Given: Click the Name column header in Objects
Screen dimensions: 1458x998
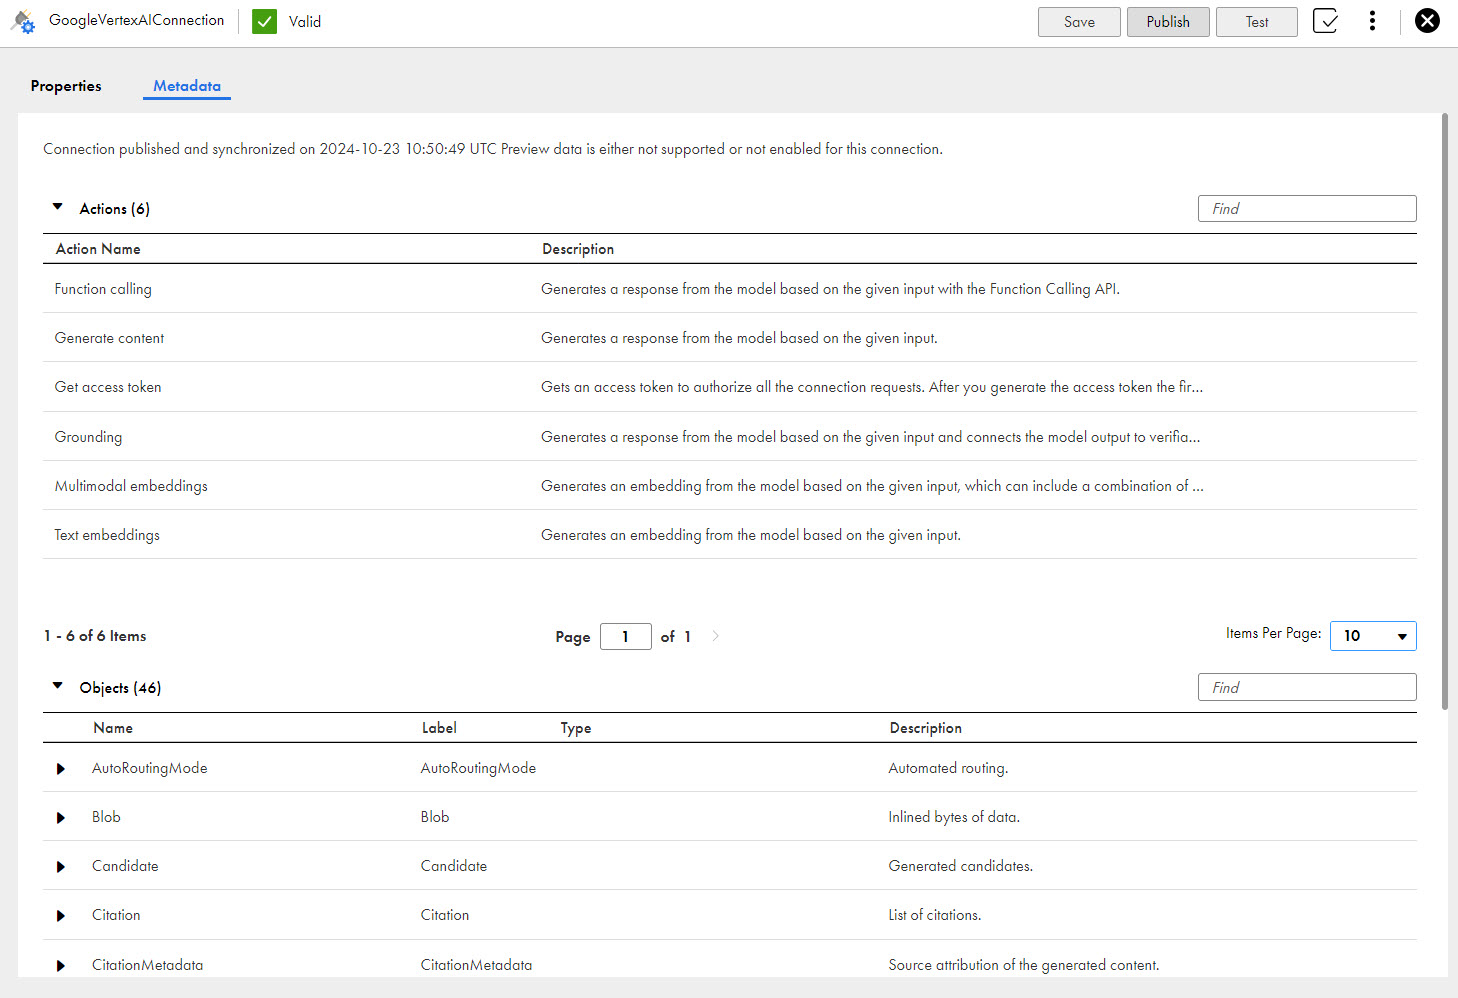Looking at the screenshot, I should [113, 728].
